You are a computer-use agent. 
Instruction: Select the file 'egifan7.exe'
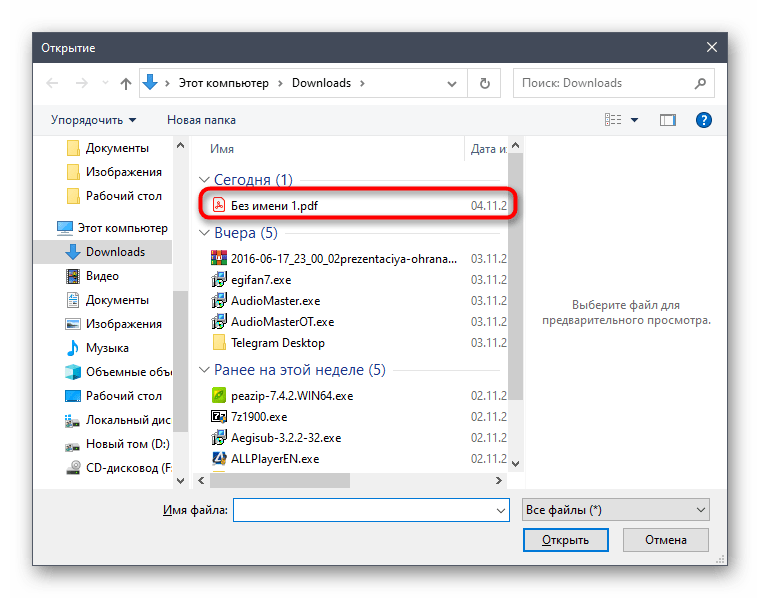(x=358, y=280)
